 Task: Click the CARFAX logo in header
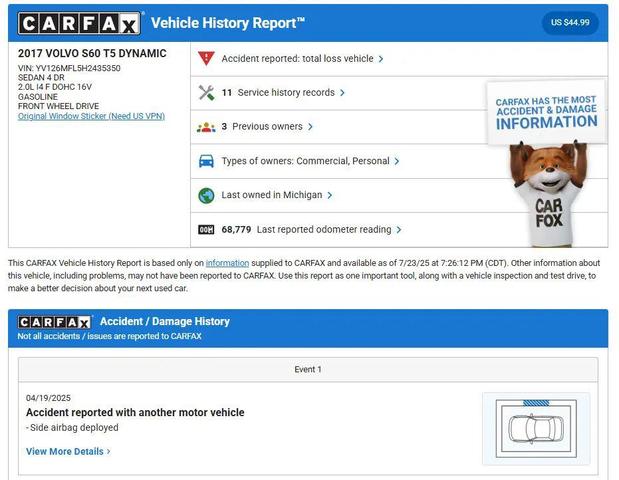[79, 23]
